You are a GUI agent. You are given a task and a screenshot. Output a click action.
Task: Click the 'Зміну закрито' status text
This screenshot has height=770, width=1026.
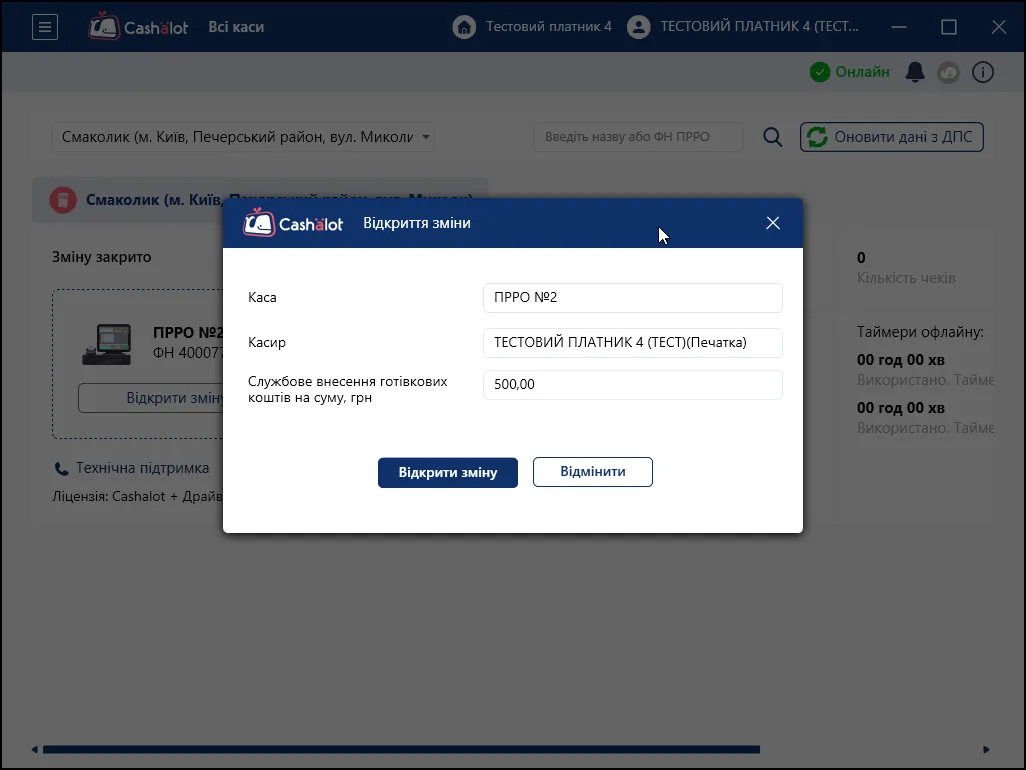tap(101, 257)
